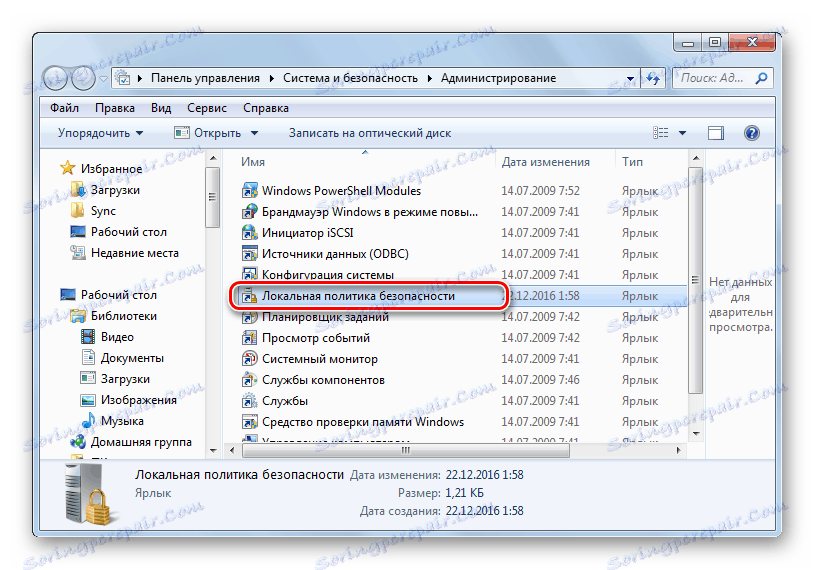
Task: Click the Библиотеки icon in sidebar
Action: click(x=78, y=315)
